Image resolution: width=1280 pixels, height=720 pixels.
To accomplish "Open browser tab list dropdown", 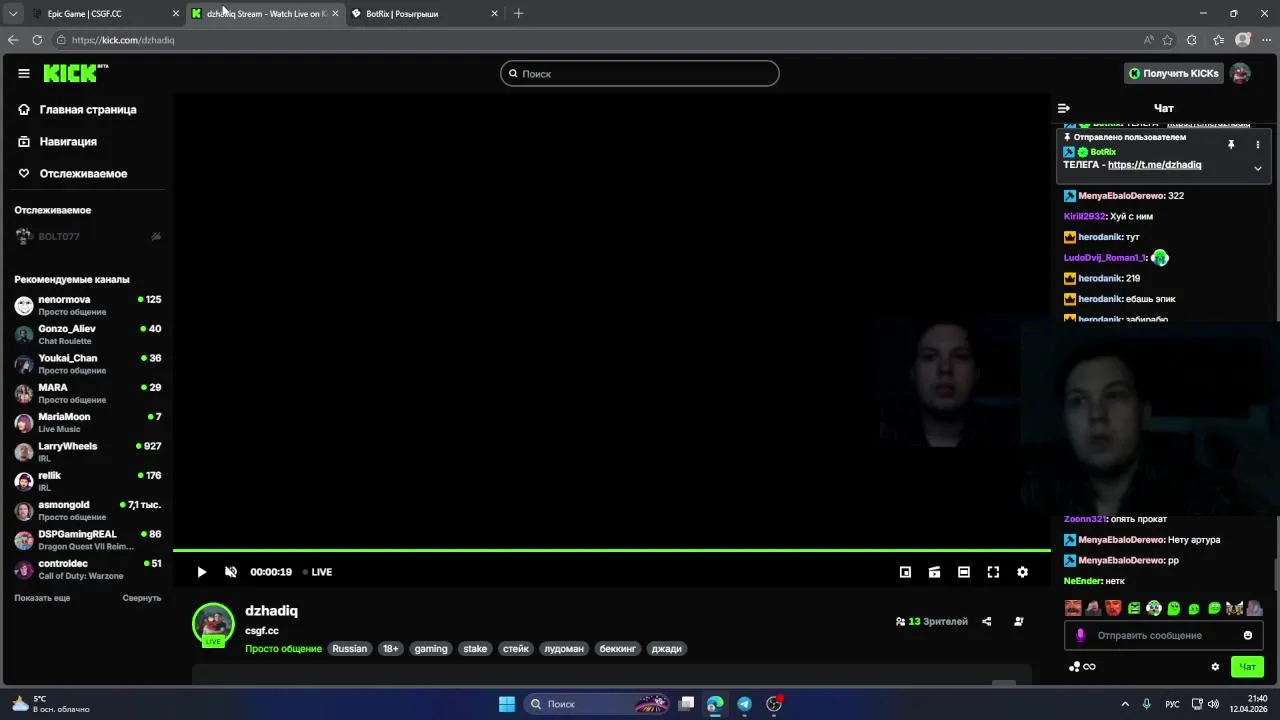I will 13,14.
